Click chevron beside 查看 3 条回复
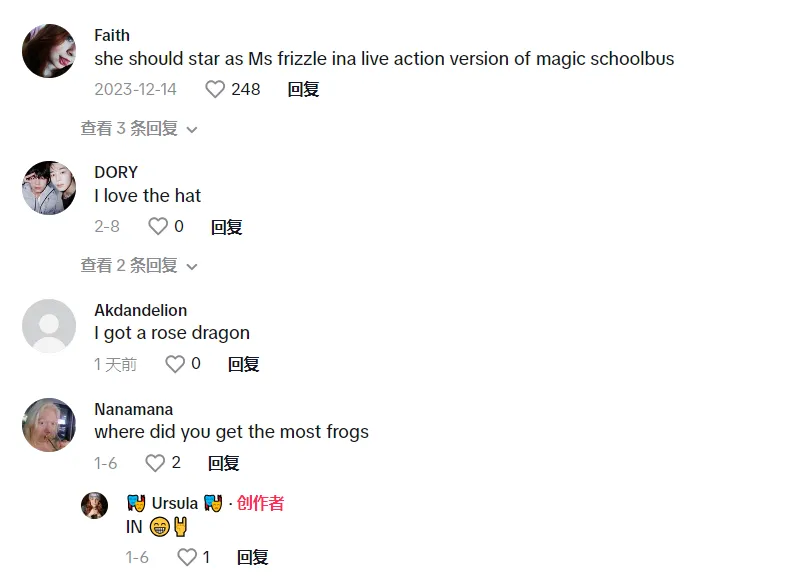Image resolution: width=797 pixels, height=581 pixels. [192, 130]
